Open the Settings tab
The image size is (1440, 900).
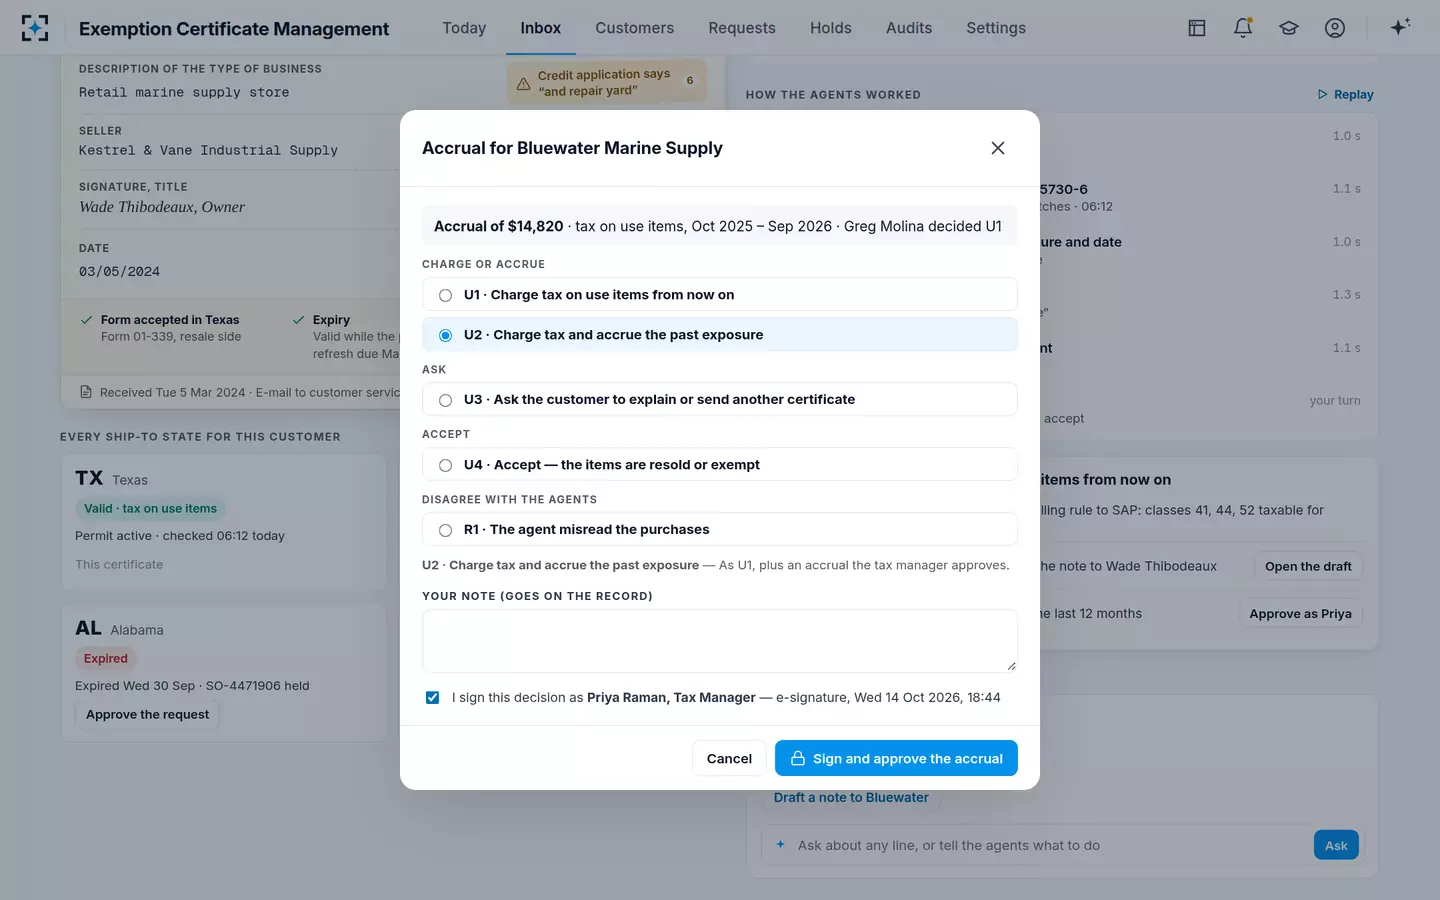pyautogui.click(x=996, y=28)
